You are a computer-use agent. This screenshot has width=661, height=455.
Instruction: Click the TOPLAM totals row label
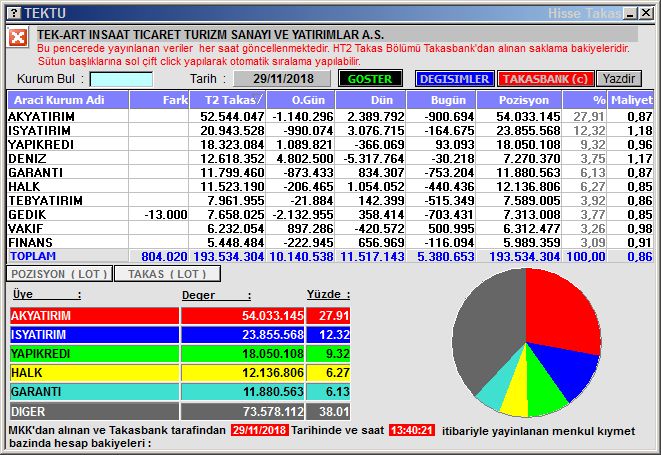(33, 256)
